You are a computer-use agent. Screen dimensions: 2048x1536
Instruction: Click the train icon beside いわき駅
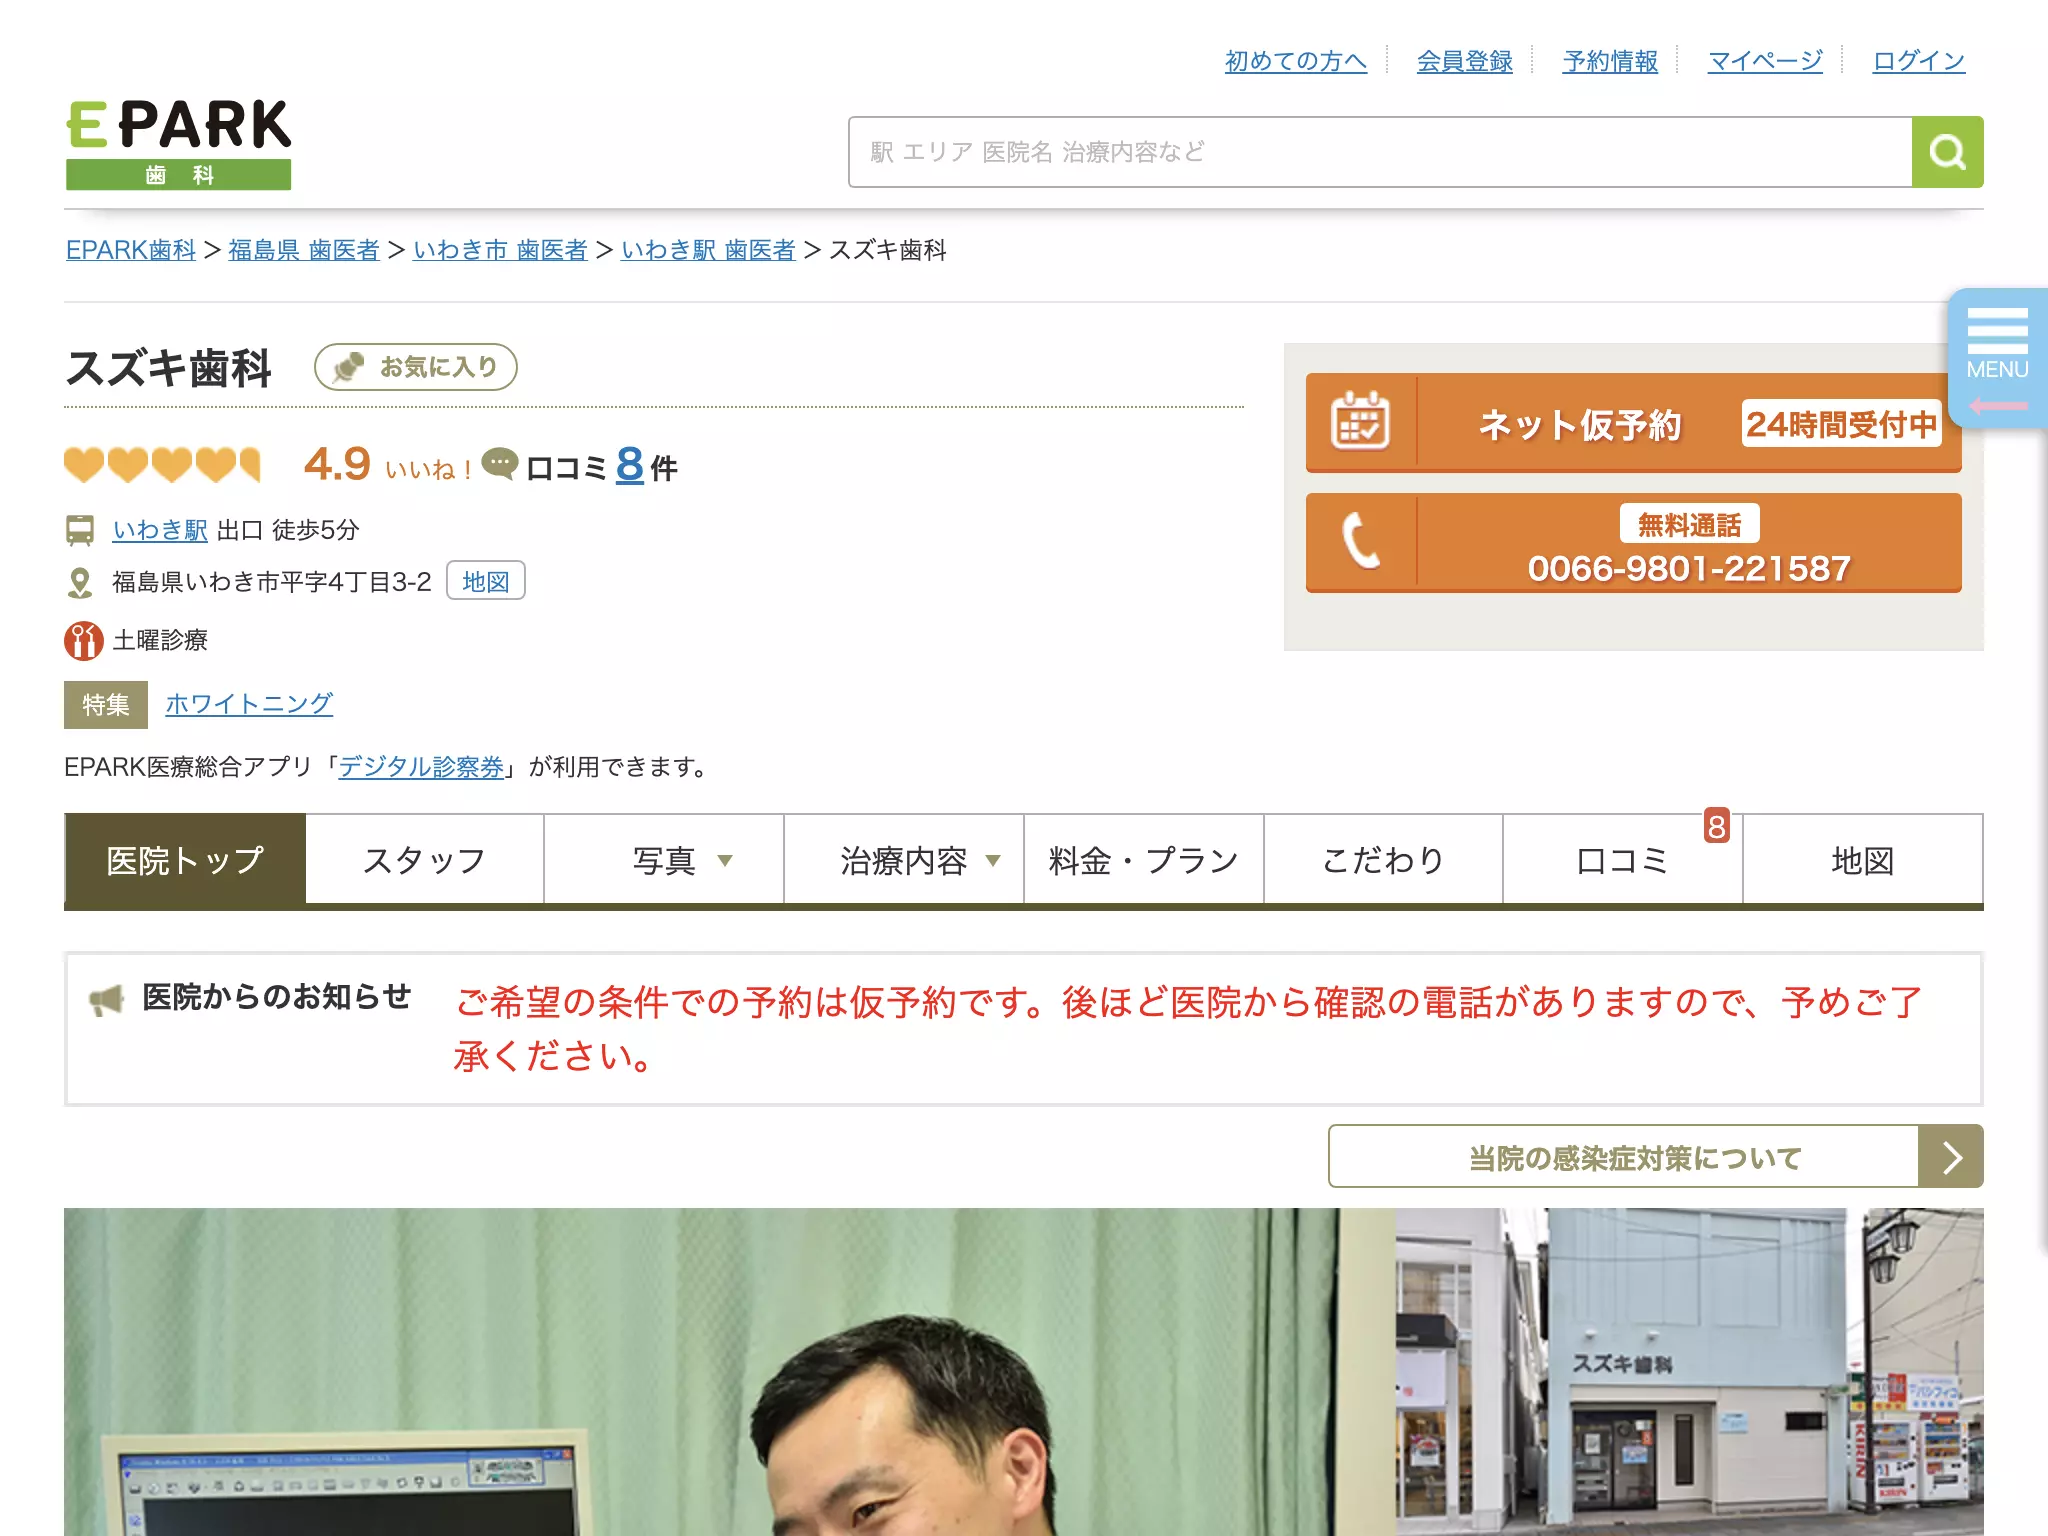(x=80, y=530)
